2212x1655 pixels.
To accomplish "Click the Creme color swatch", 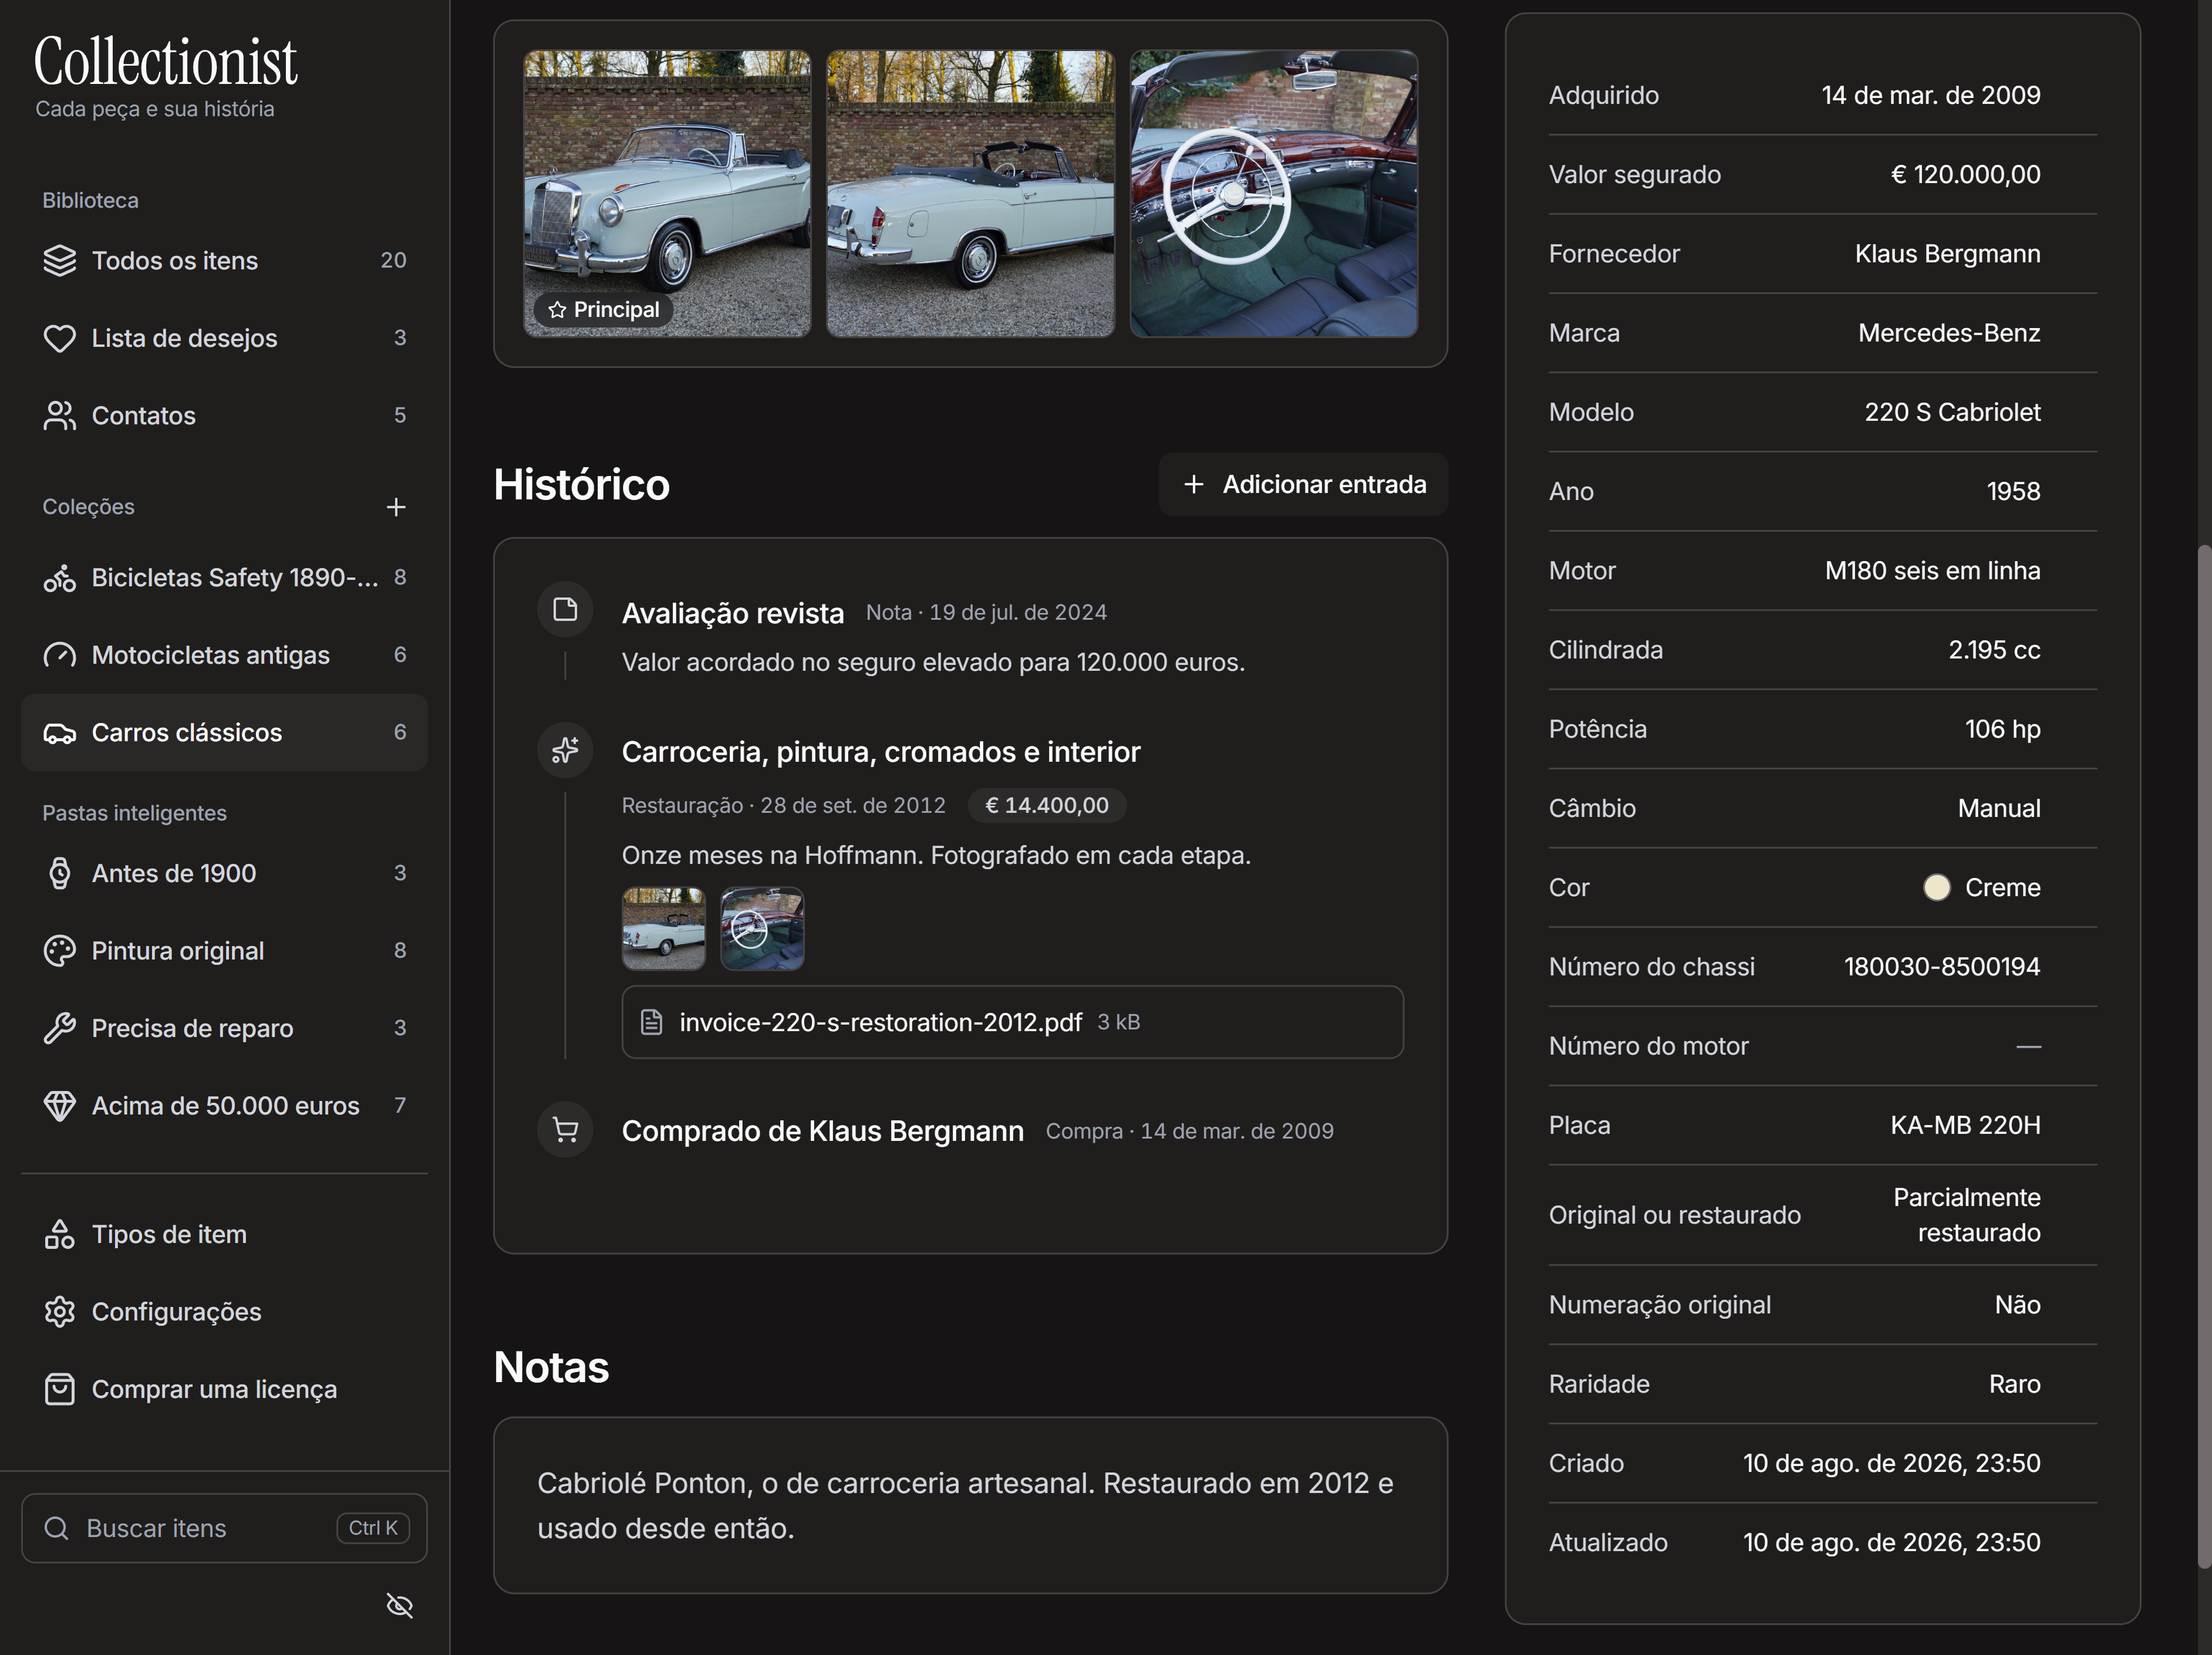I will pos(1937,888).
